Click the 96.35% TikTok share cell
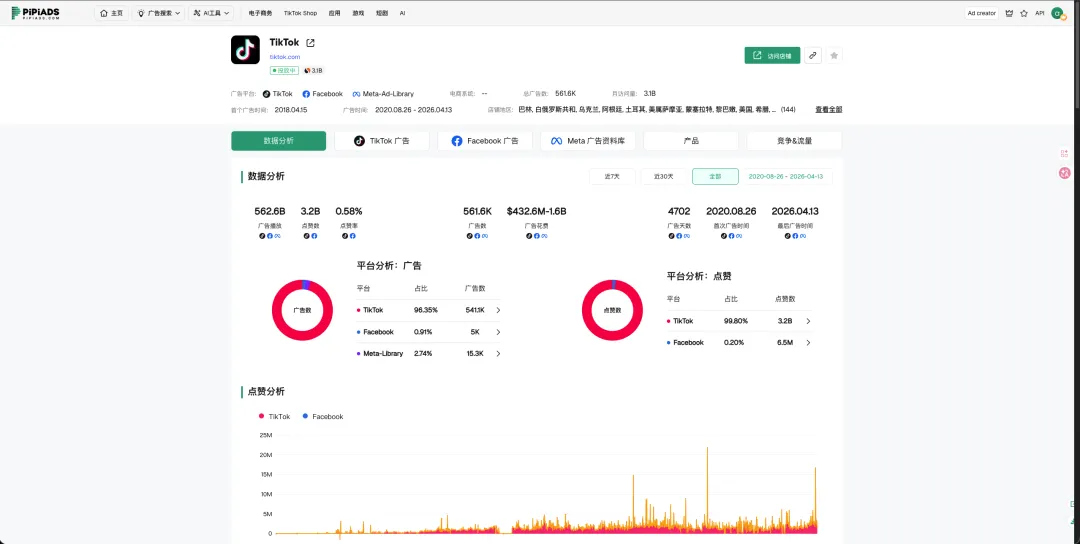The image size is (1080, 544). [426, 311]
